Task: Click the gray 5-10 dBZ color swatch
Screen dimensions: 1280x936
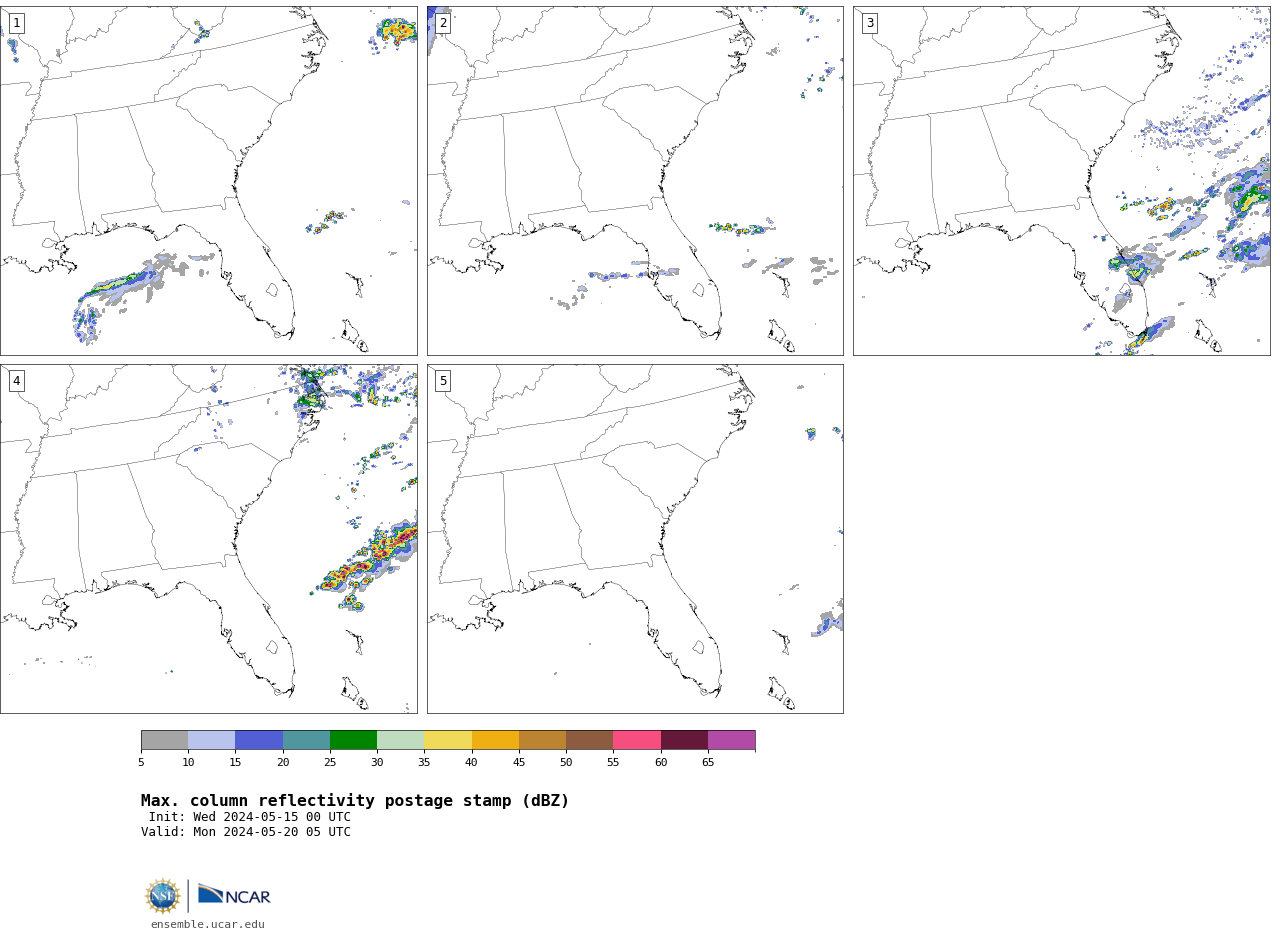Action: (x=164, y=740)
